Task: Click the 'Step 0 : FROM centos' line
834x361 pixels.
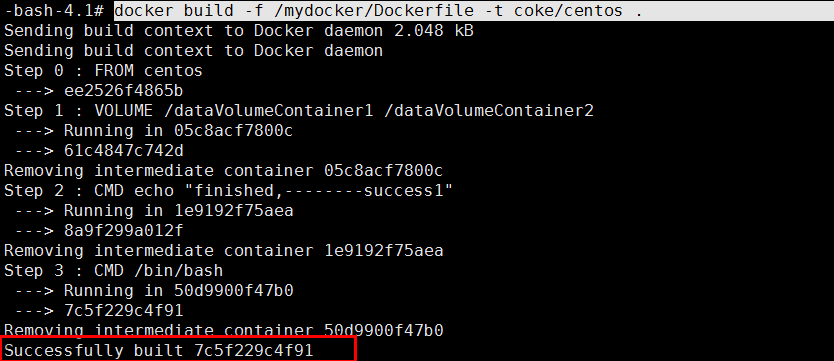Action: pos(104,71)
